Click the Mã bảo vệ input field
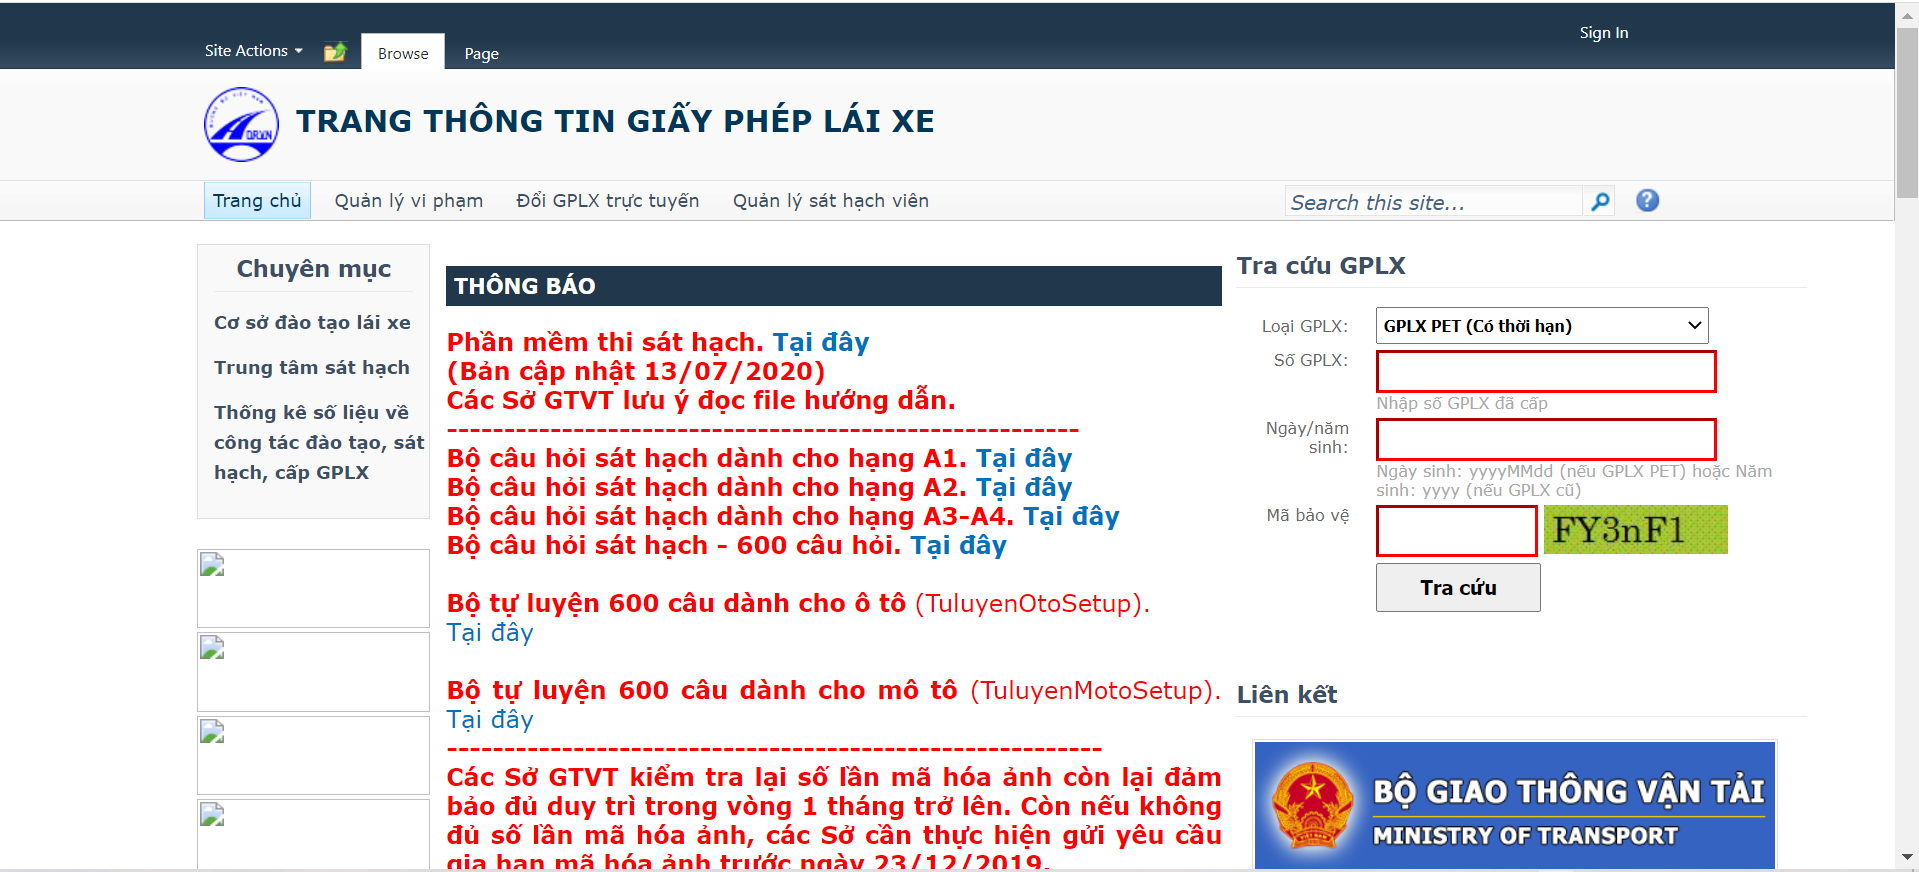Image resolution: width=1919 pixels, height=872 pixels. 1457,531
